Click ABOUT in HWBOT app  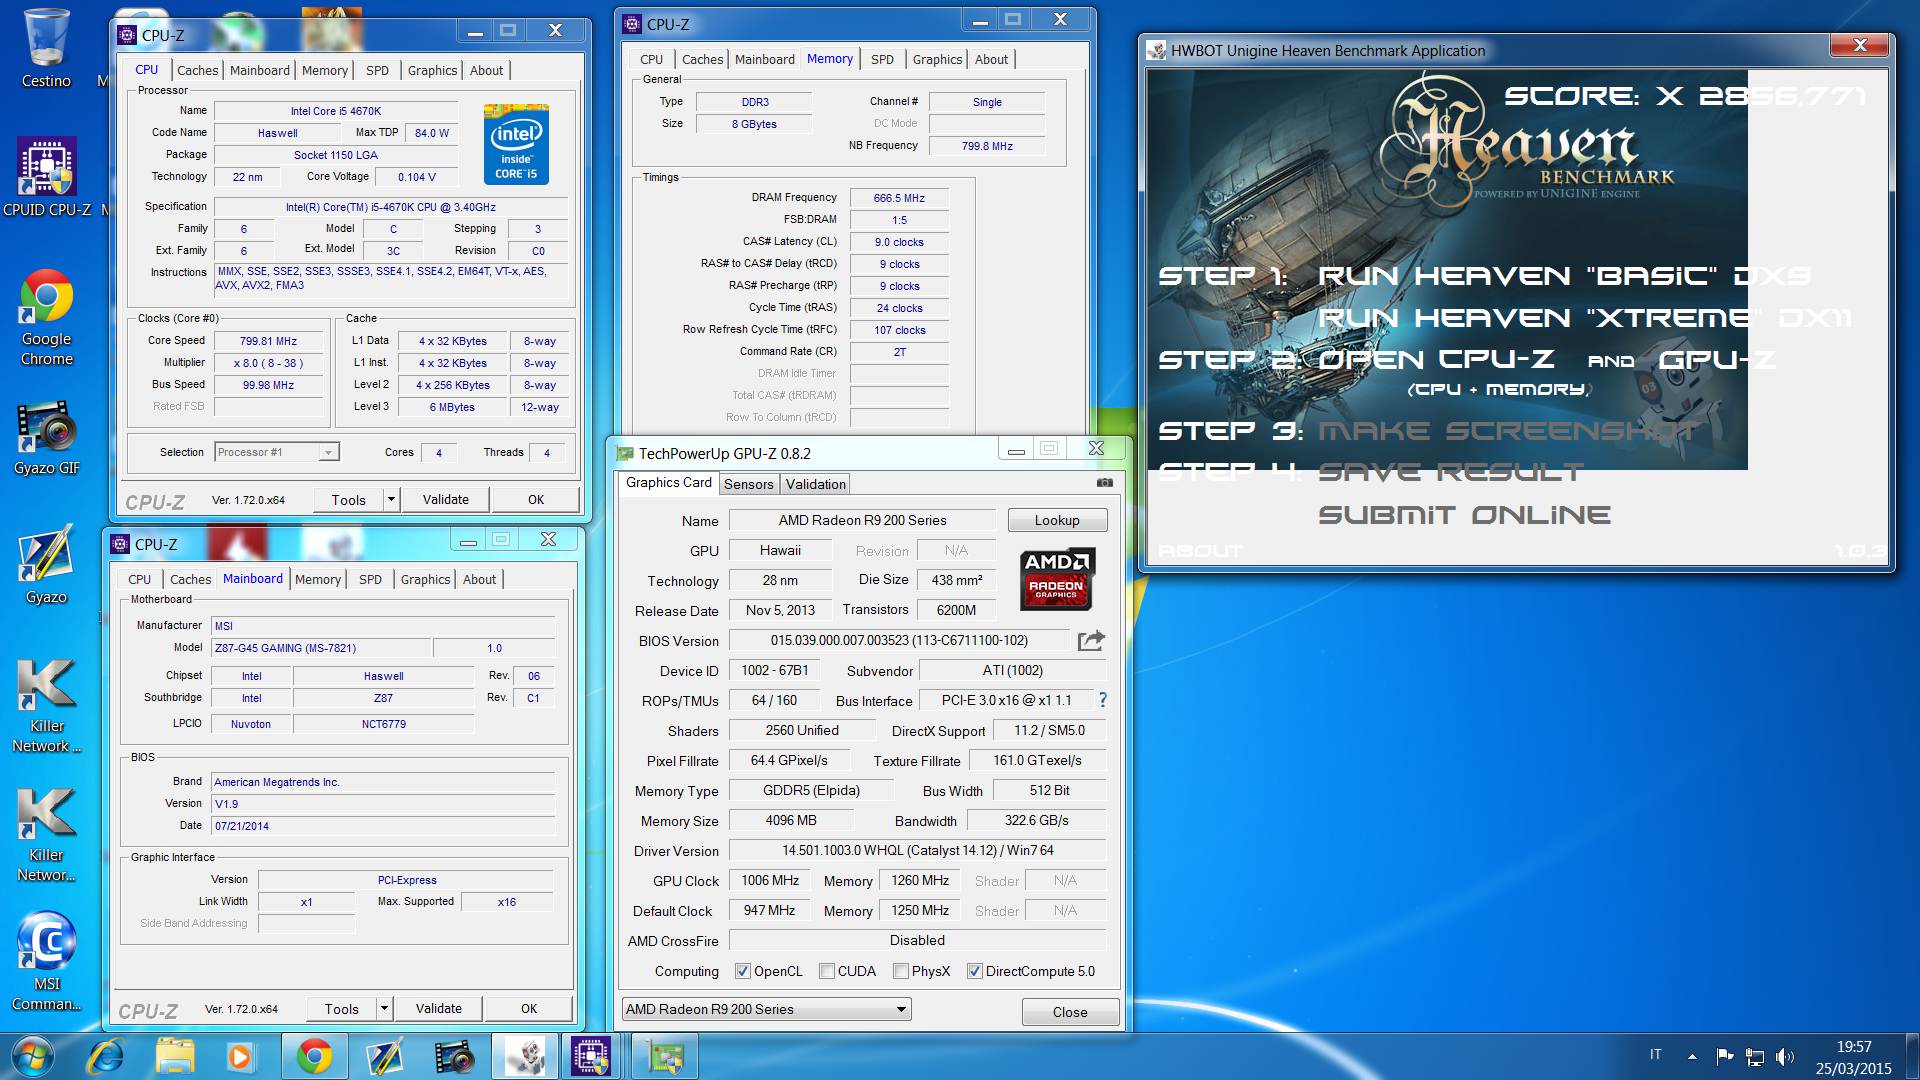click(x=1200, y=551)
